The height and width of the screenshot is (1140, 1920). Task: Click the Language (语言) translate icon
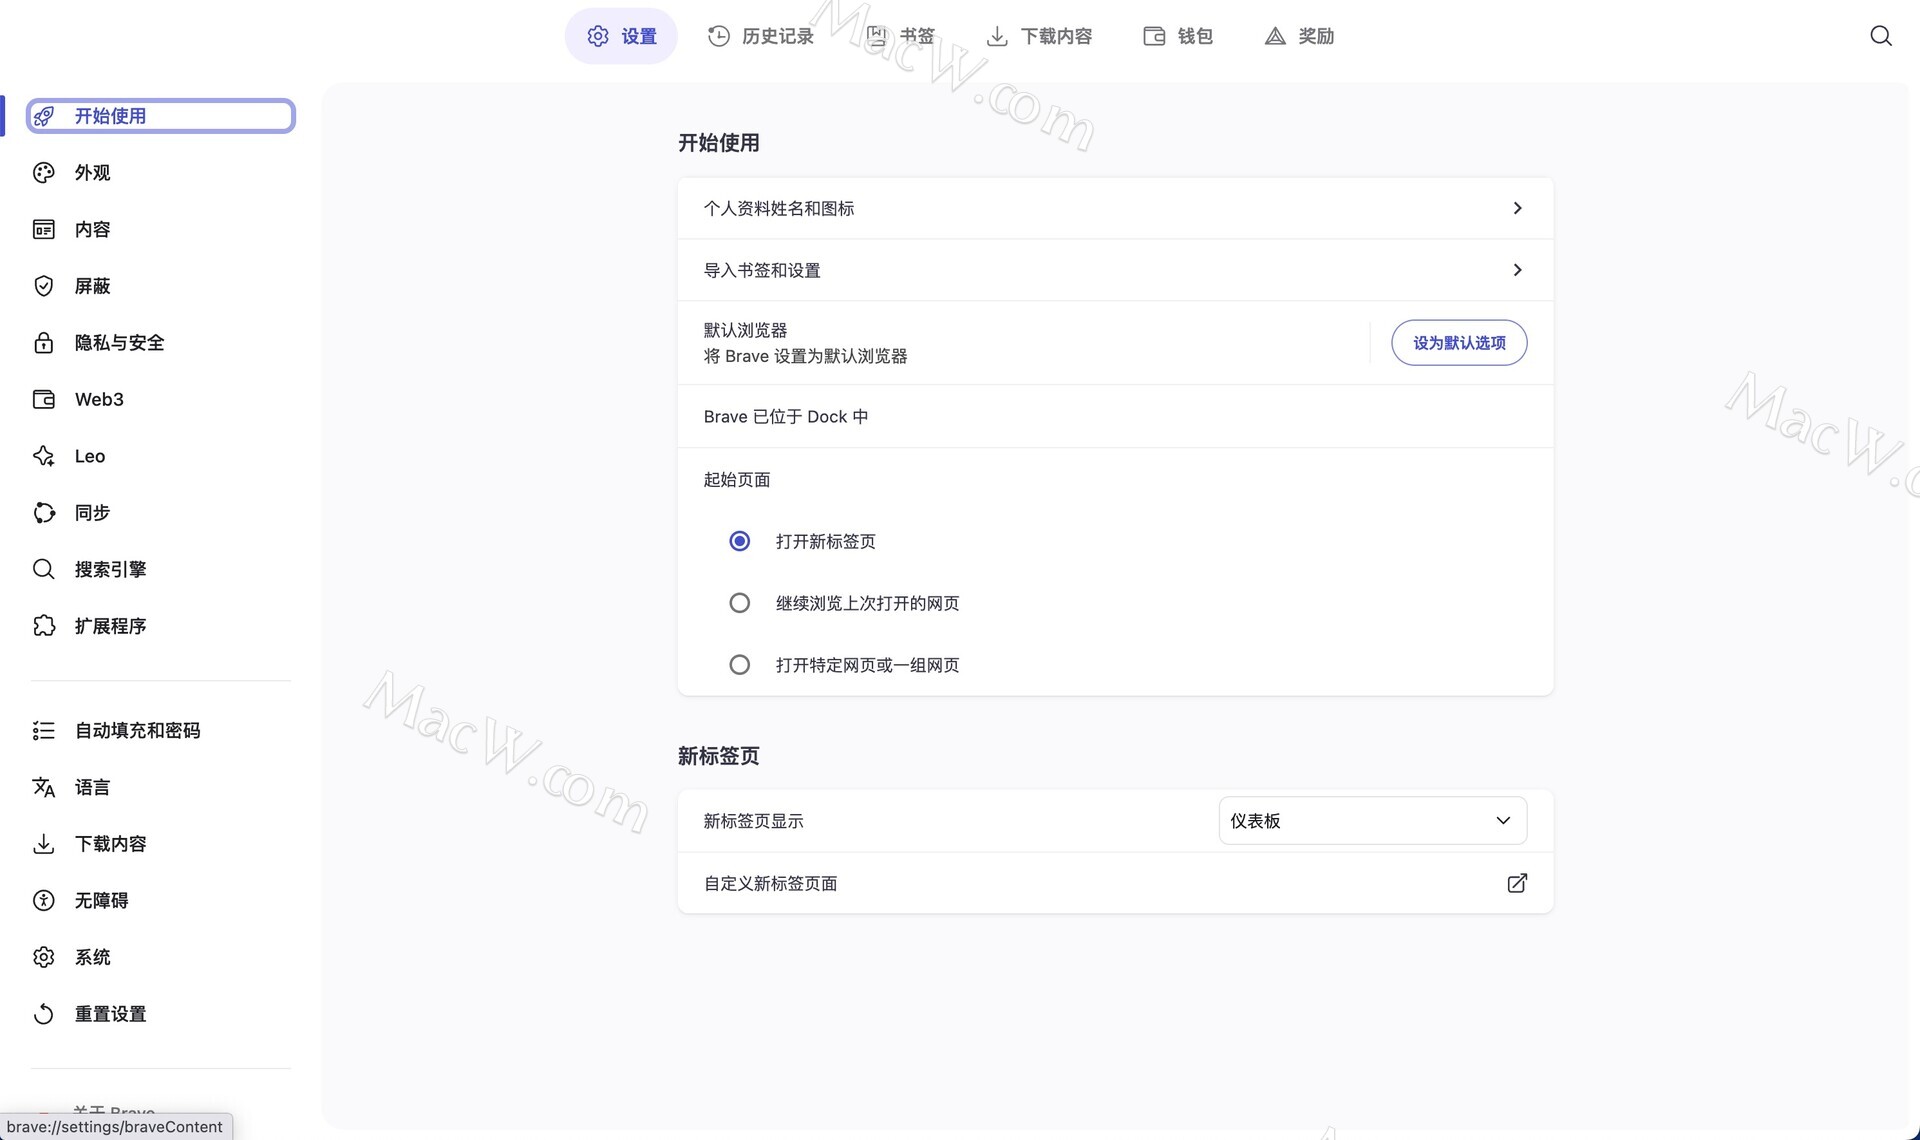(x=44, y=787)
